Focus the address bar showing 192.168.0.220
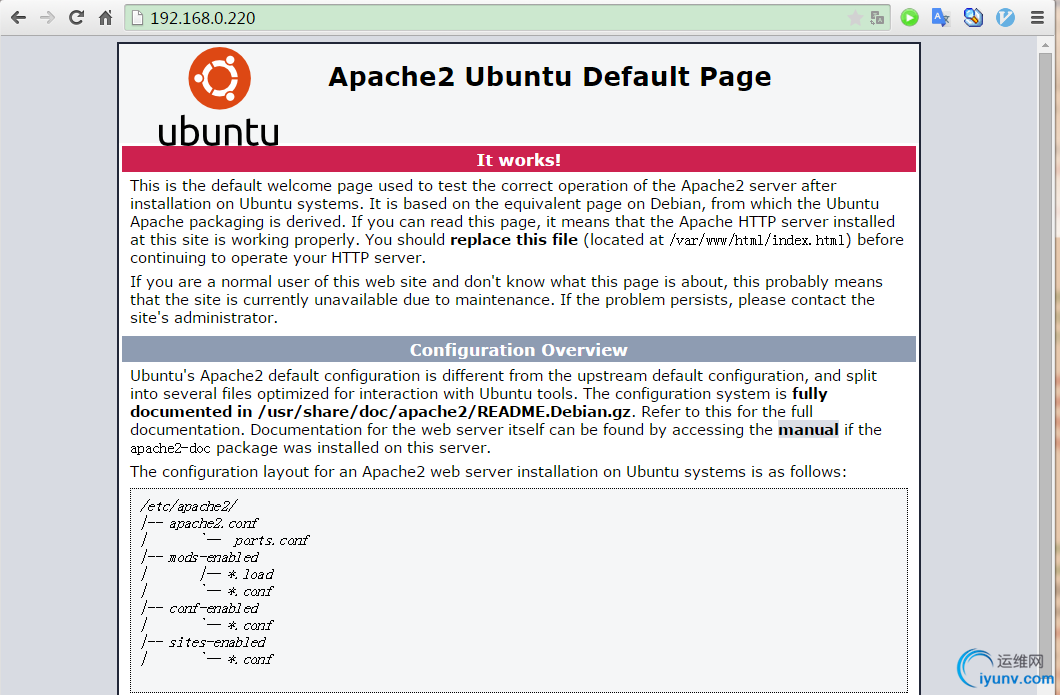This screenshot has width=1060, height=695. (507, 18)
